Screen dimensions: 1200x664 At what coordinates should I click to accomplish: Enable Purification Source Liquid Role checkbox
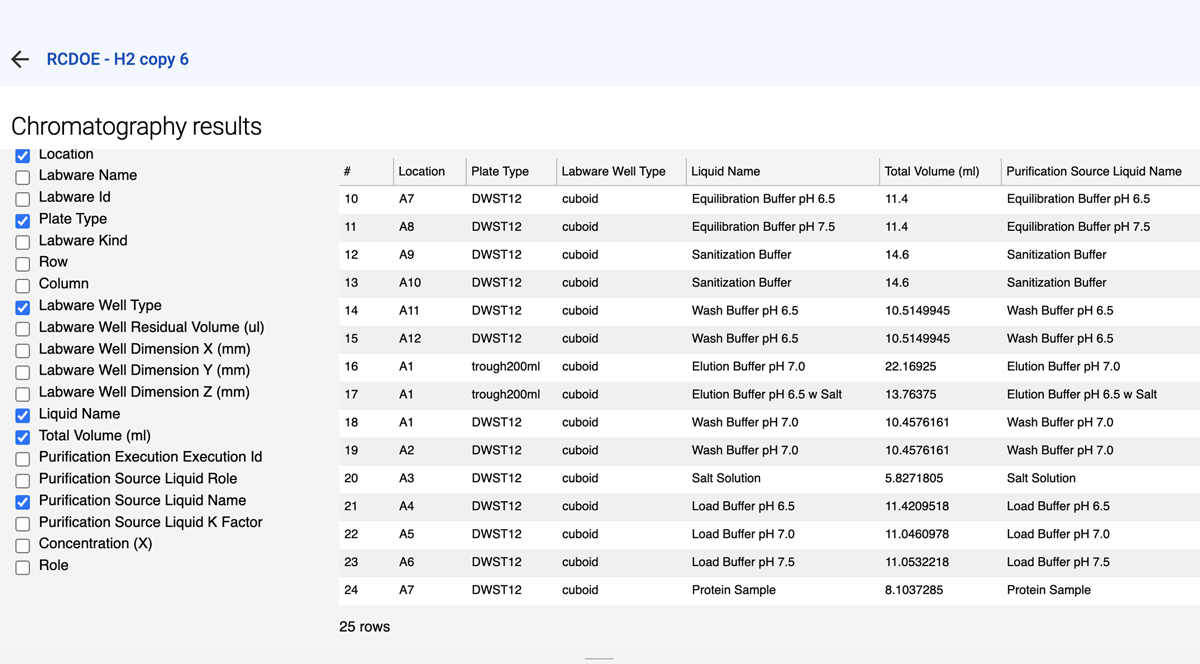tap(23, 480)
